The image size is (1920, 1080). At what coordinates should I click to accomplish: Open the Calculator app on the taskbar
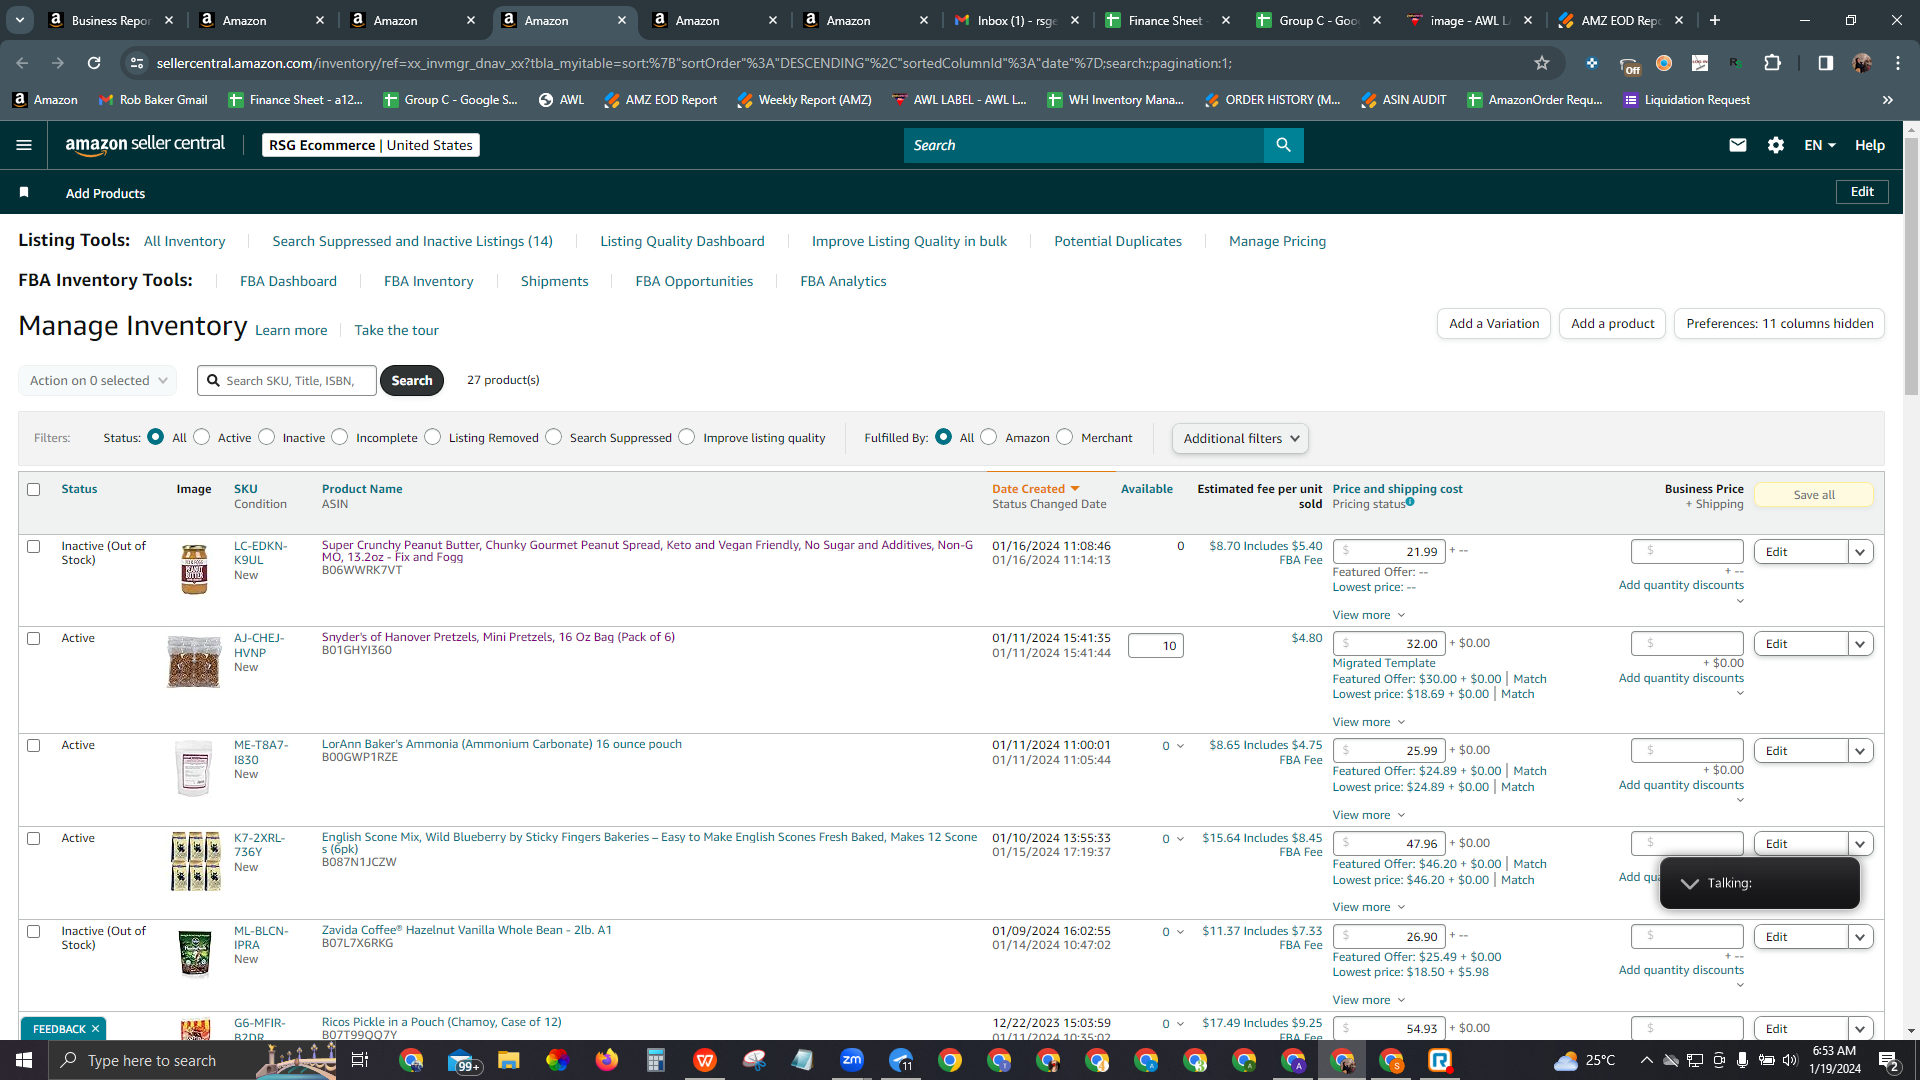(x=656, y=1060)
